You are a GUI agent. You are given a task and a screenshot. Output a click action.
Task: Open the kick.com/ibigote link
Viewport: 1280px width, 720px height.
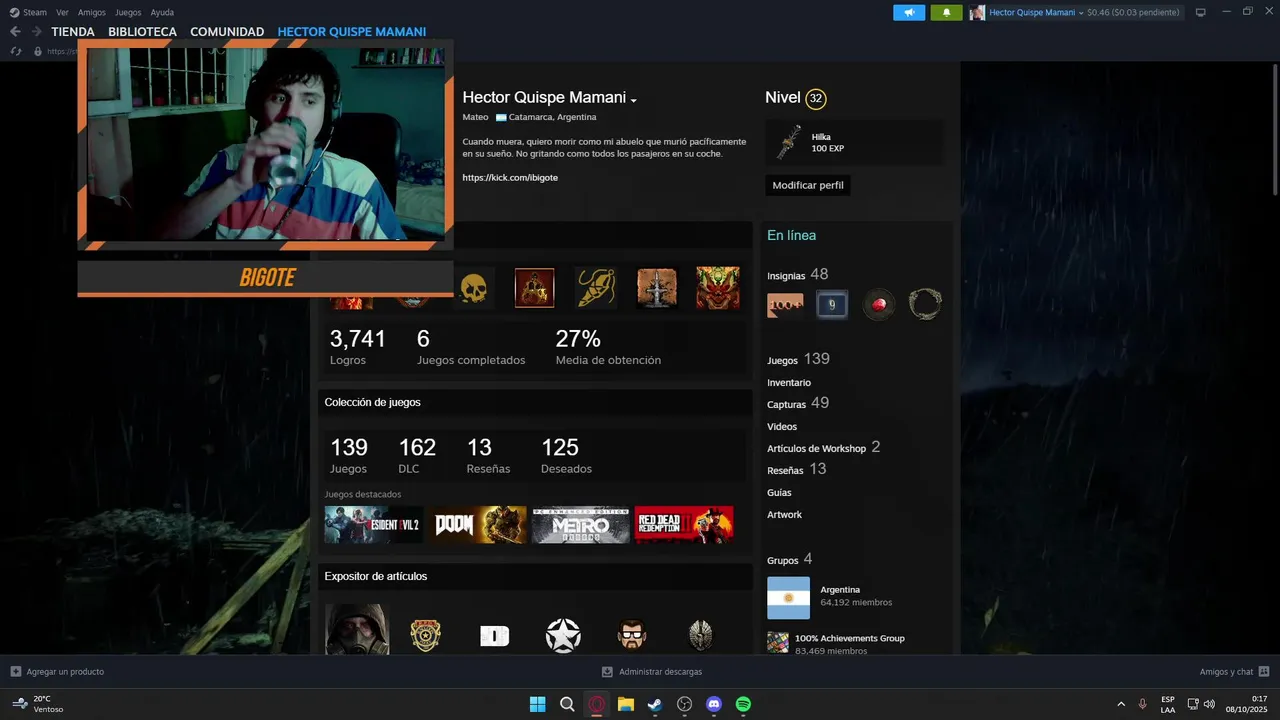point(510,177)
